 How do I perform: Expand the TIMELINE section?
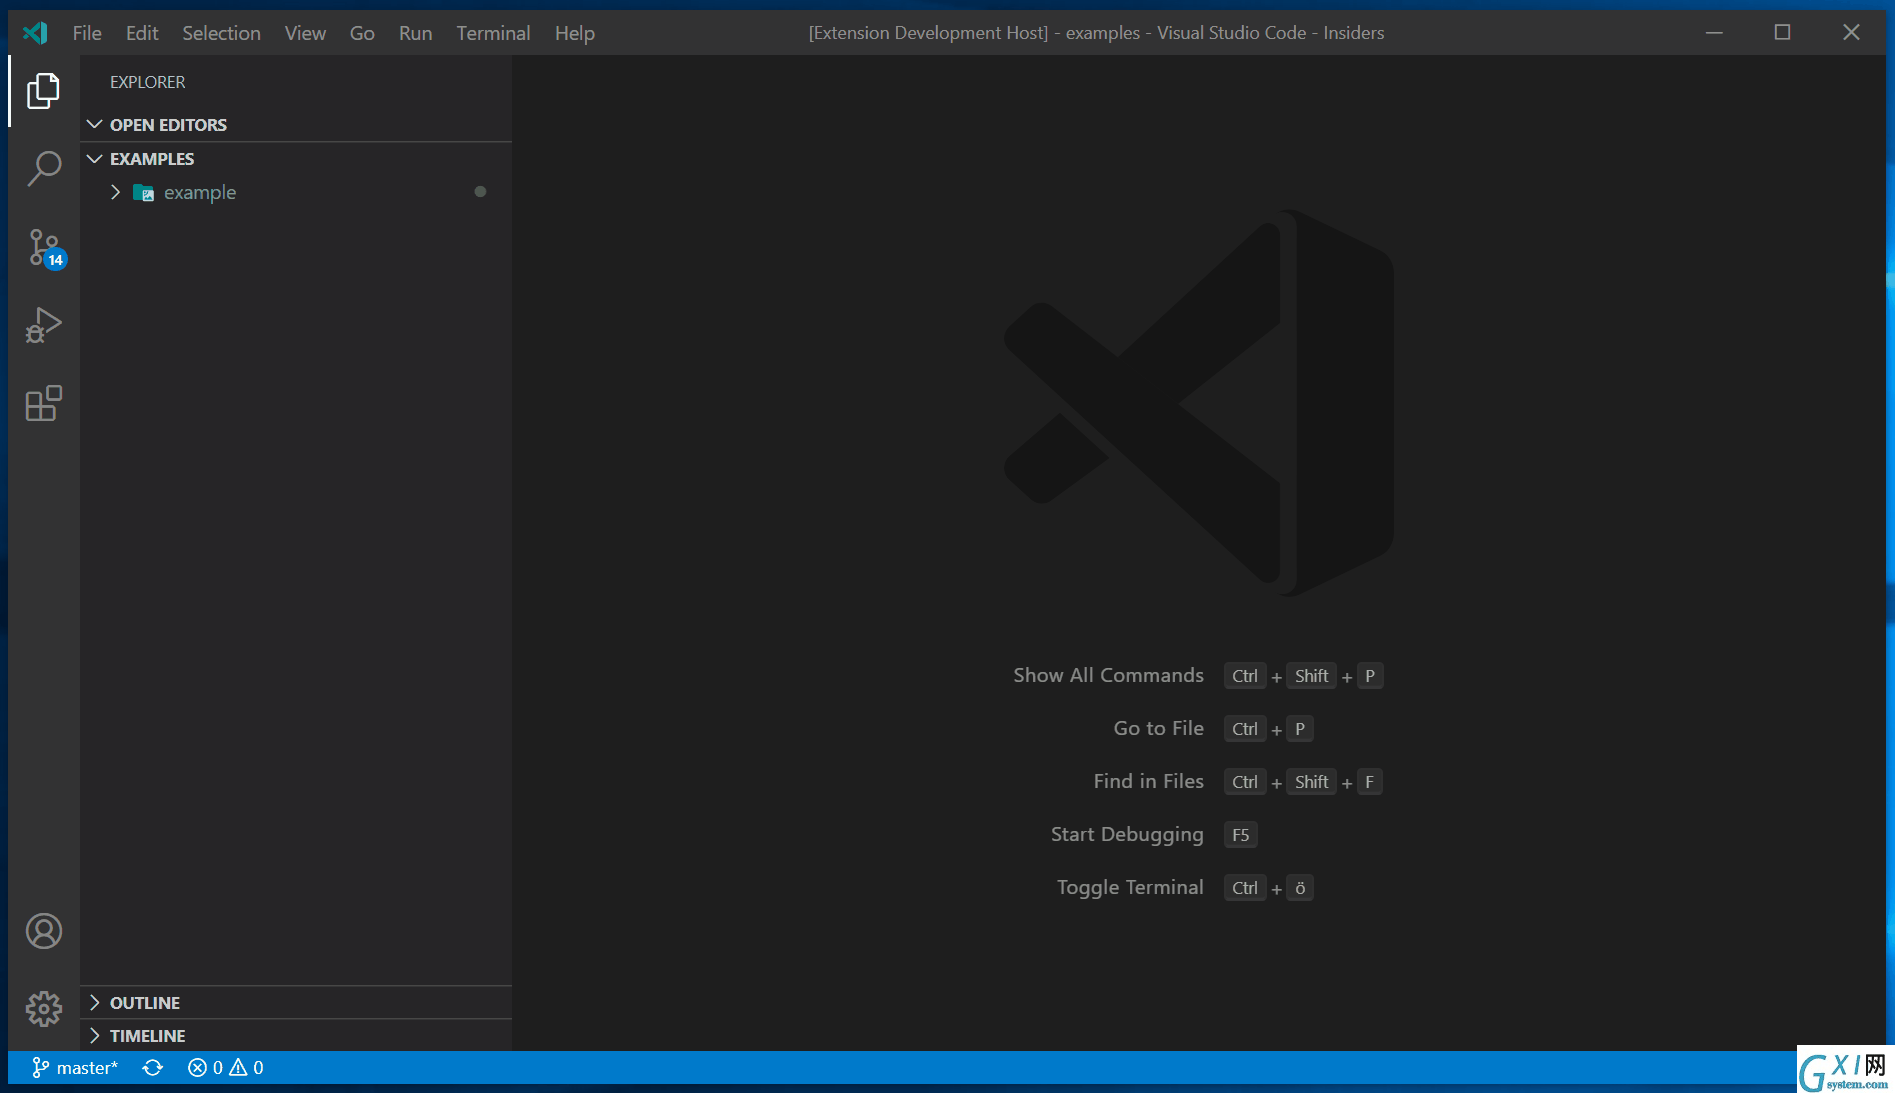95,1036
